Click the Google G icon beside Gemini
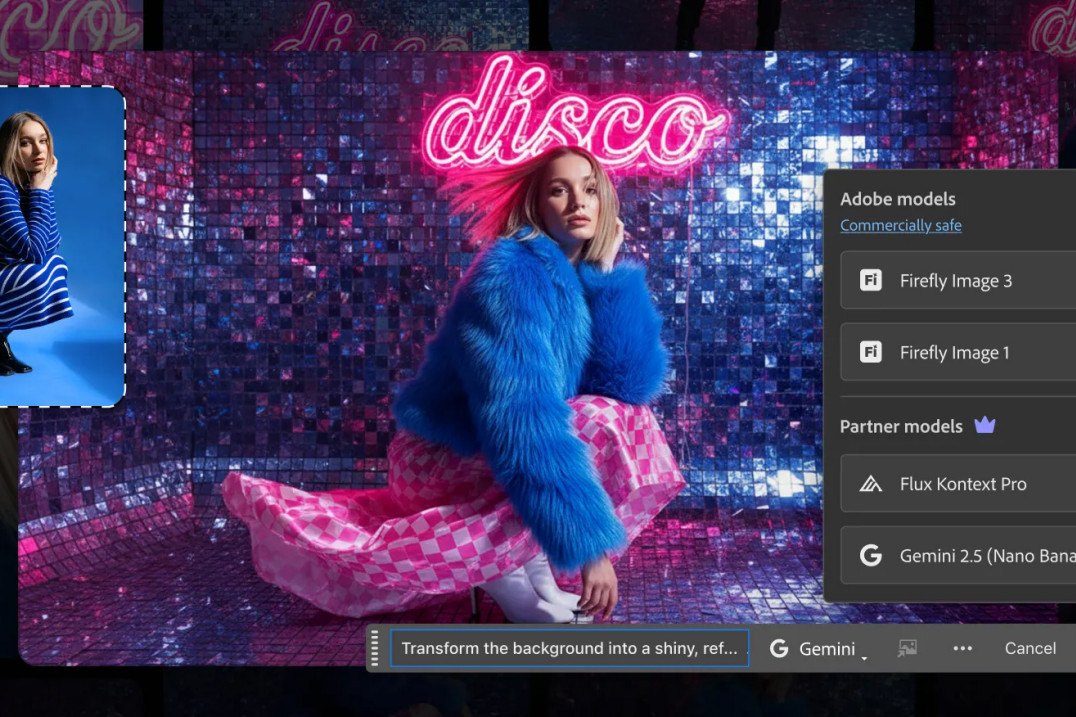1076x717 pixels. pyautogui.click(x=779, y=648)
